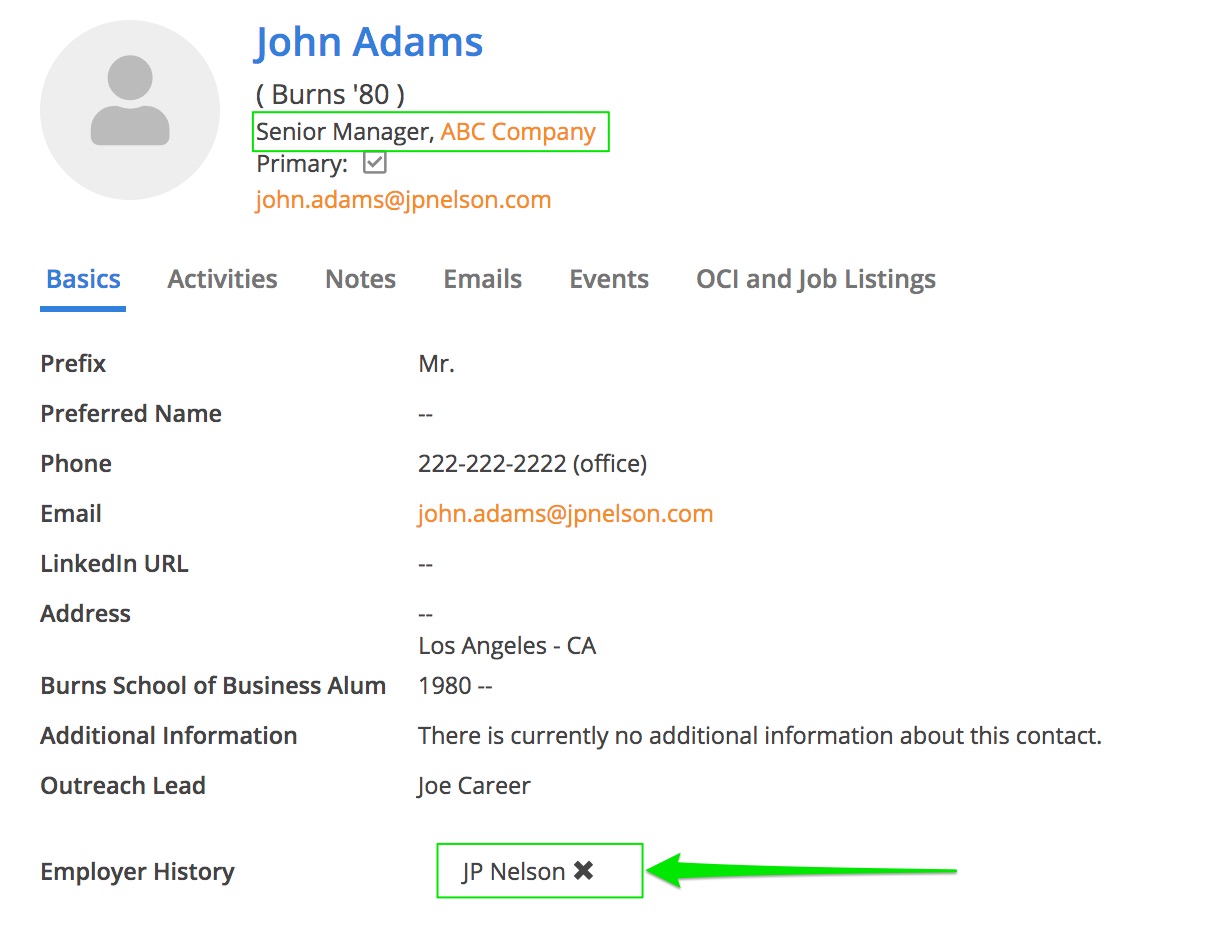
Task: Open the Notes tab
Action: [x=360, y=279]
